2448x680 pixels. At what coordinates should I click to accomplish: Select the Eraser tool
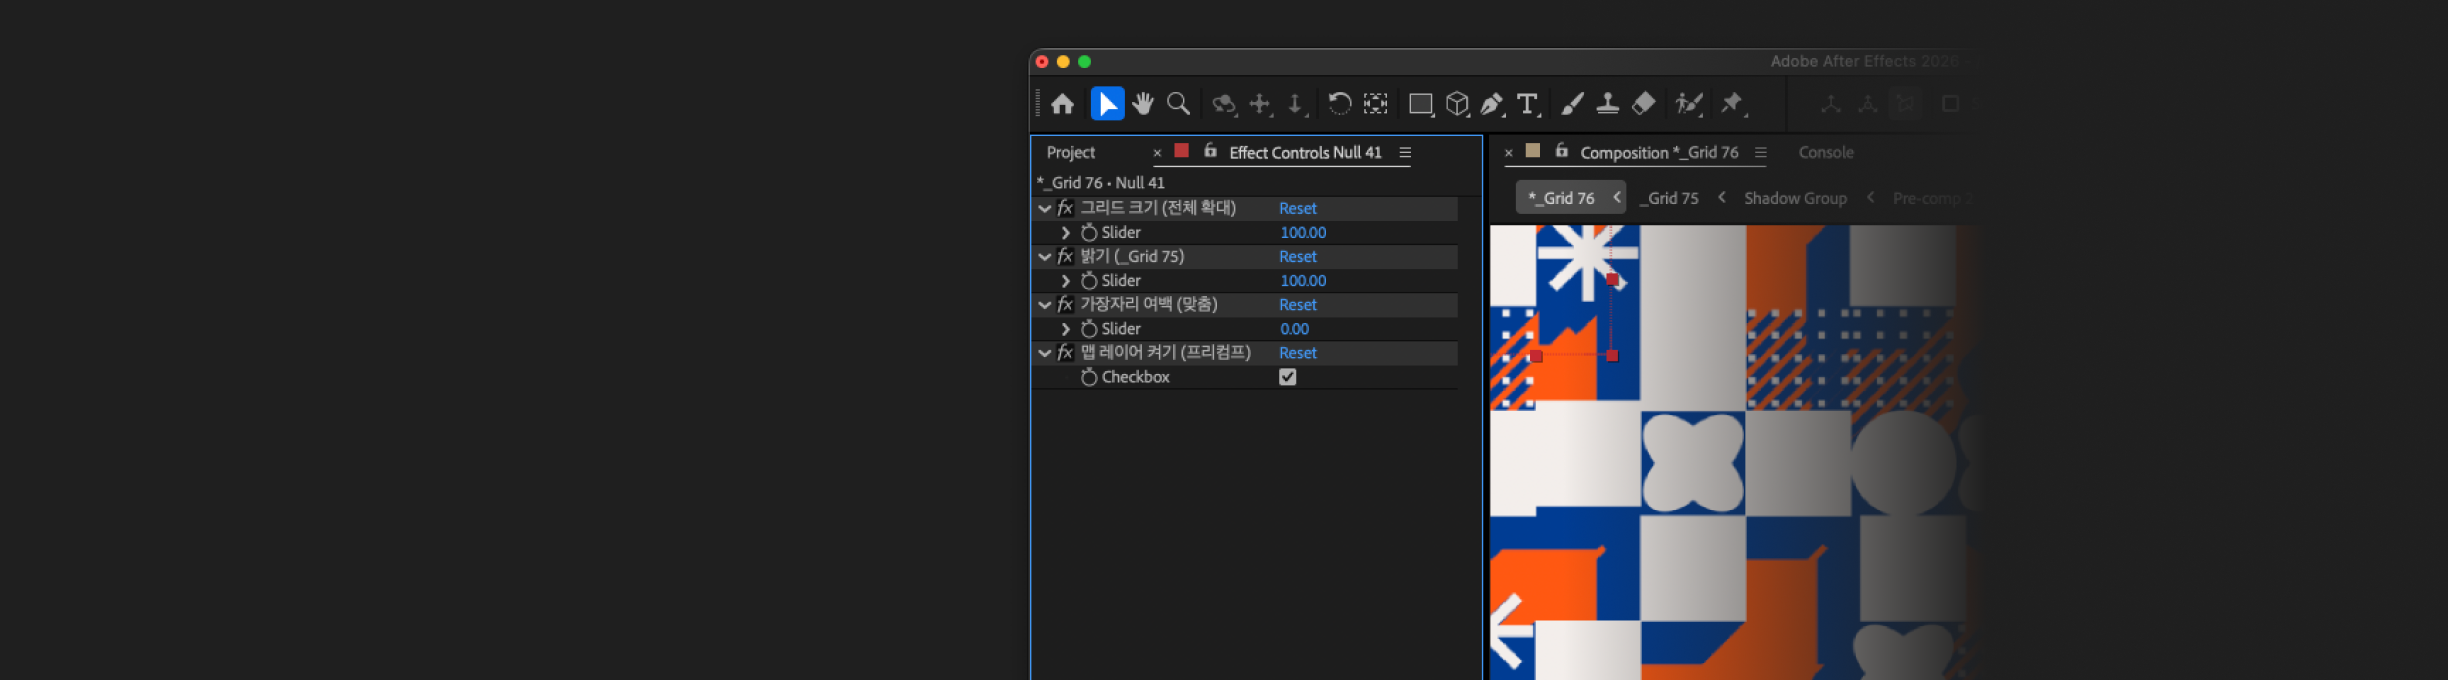point(1643,104)
